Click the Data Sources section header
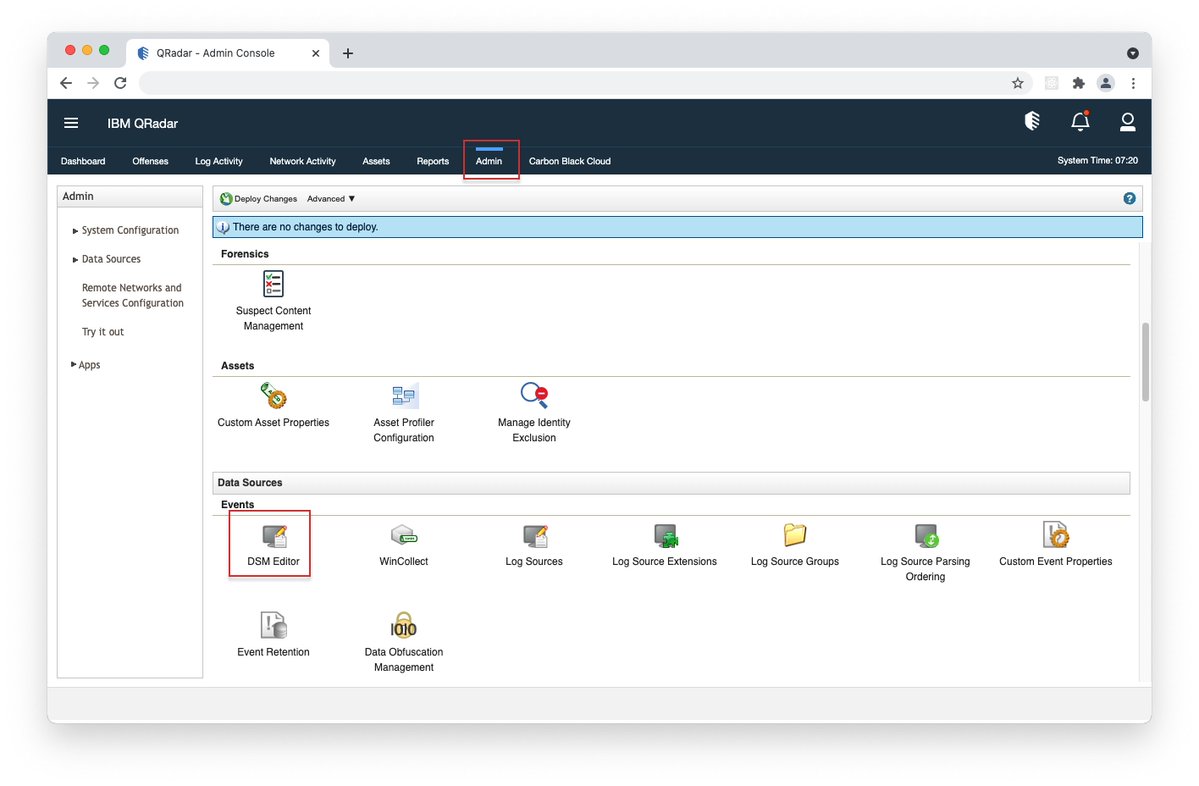Screen dimensions: 1199x786 (x=671, y=482)
